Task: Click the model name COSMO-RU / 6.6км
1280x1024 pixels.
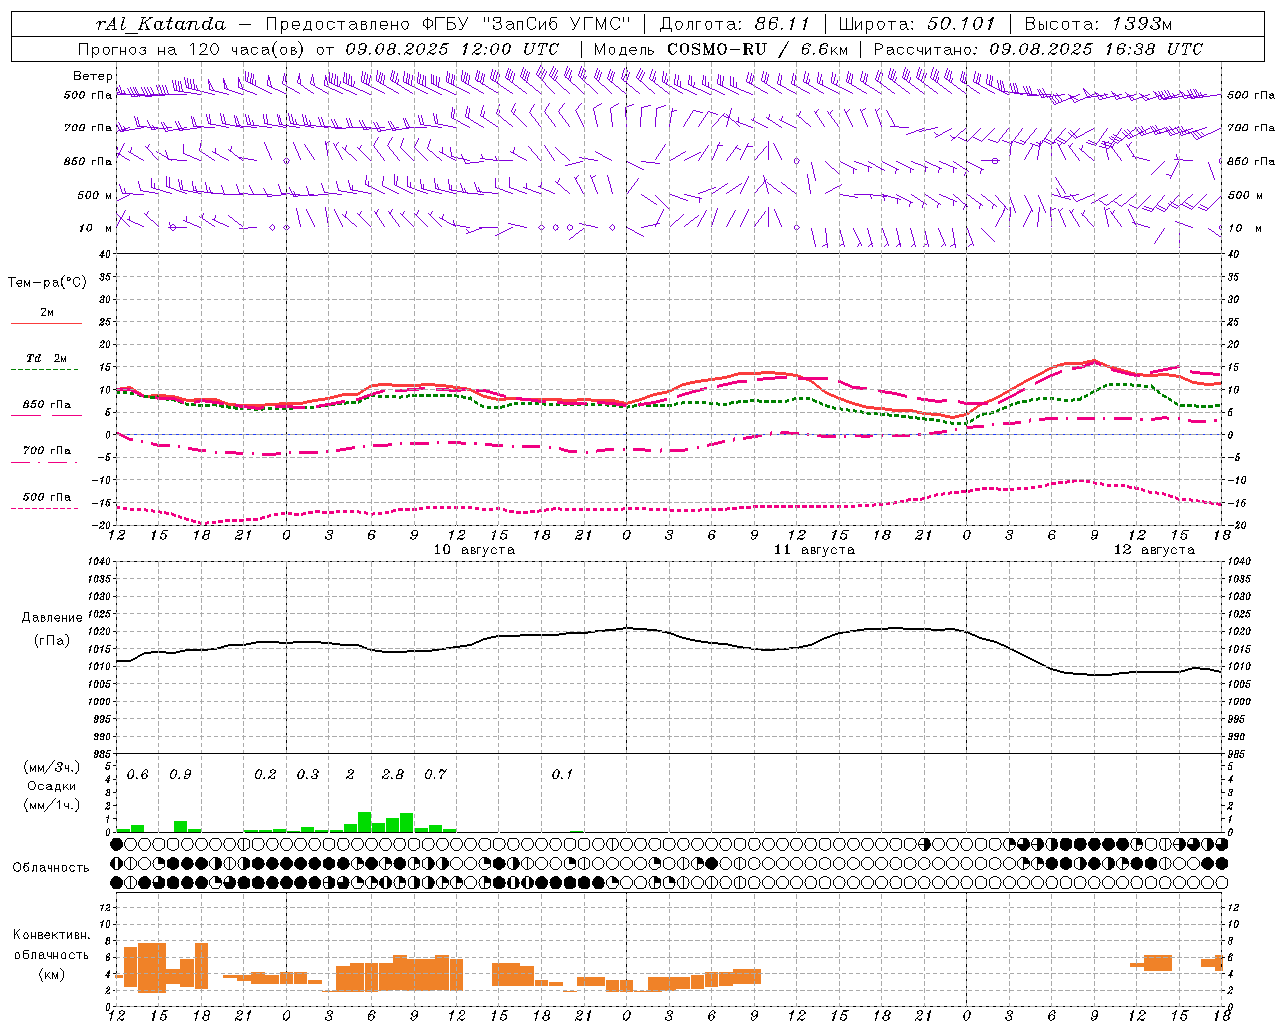Action: point(758,49)
